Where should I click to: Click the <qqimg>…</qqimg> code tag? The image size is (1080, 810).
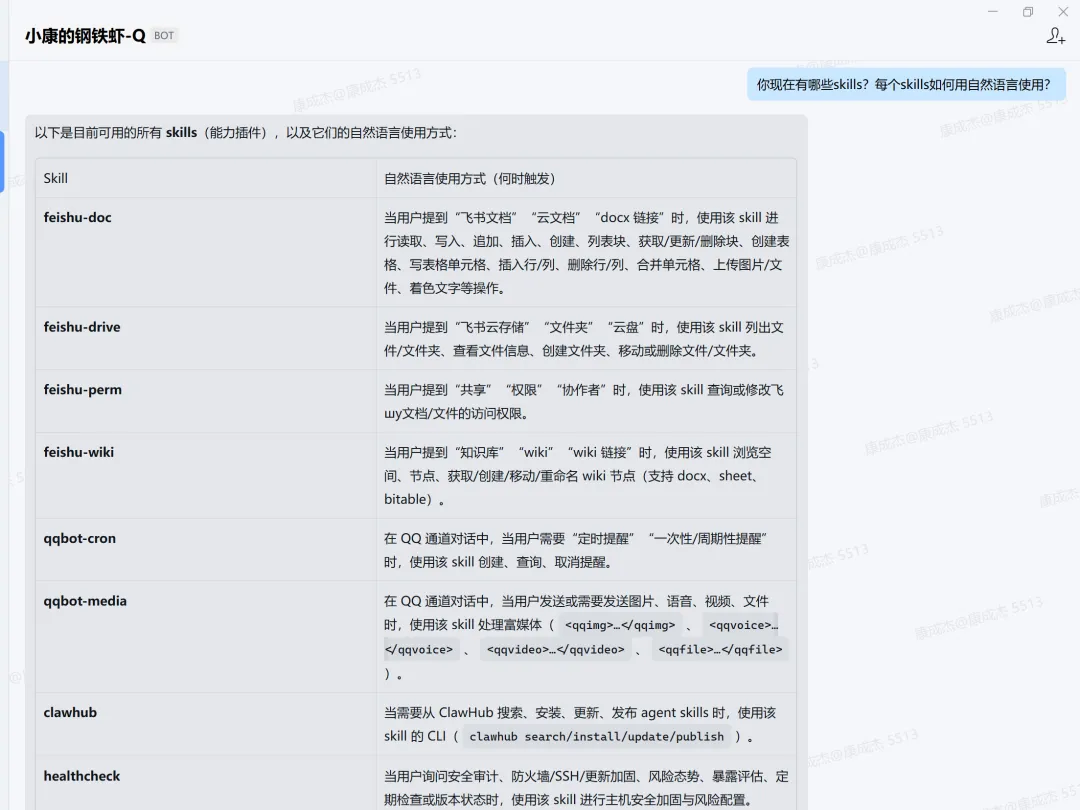click(x=620, y=625)
